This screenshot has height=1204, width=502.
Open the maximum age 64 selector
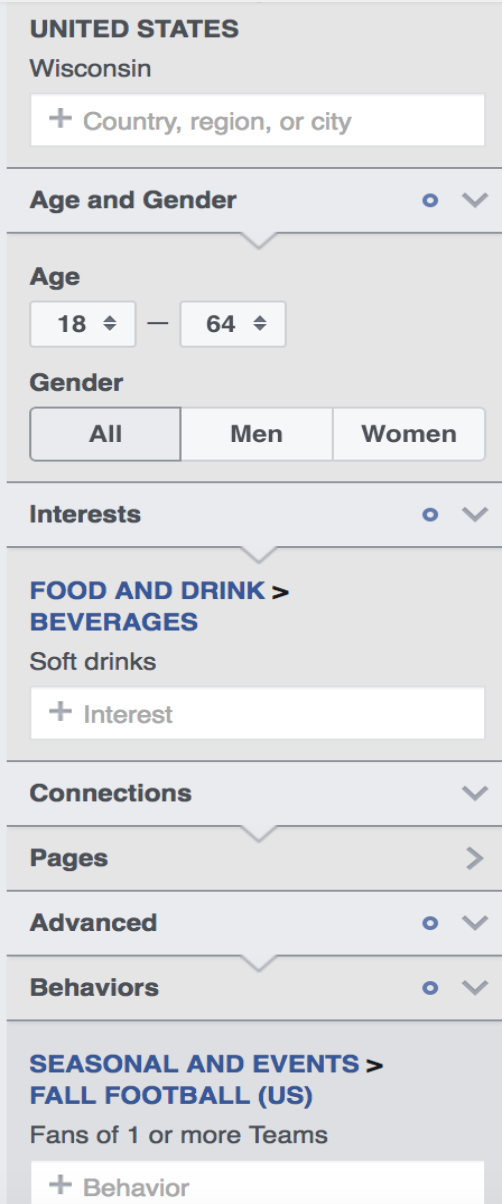point(233,325)
